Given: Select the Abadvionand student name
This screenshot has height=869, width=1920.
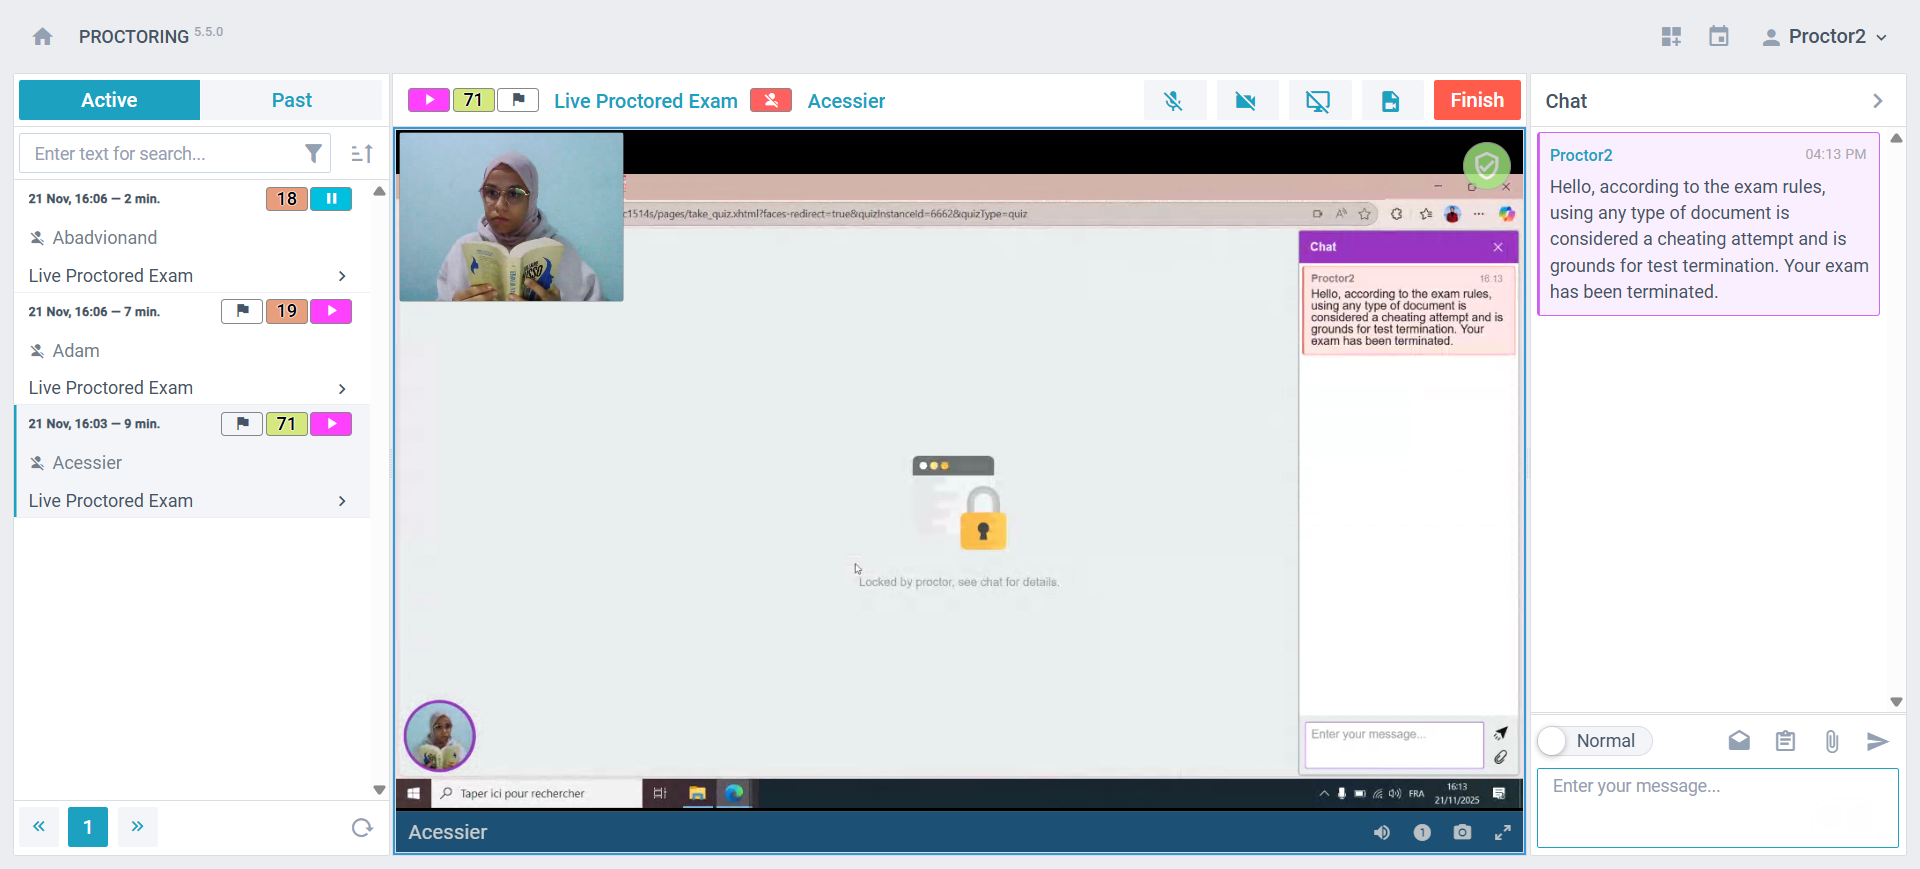Looking at the screenshot, I should click(x=105, y=238).
